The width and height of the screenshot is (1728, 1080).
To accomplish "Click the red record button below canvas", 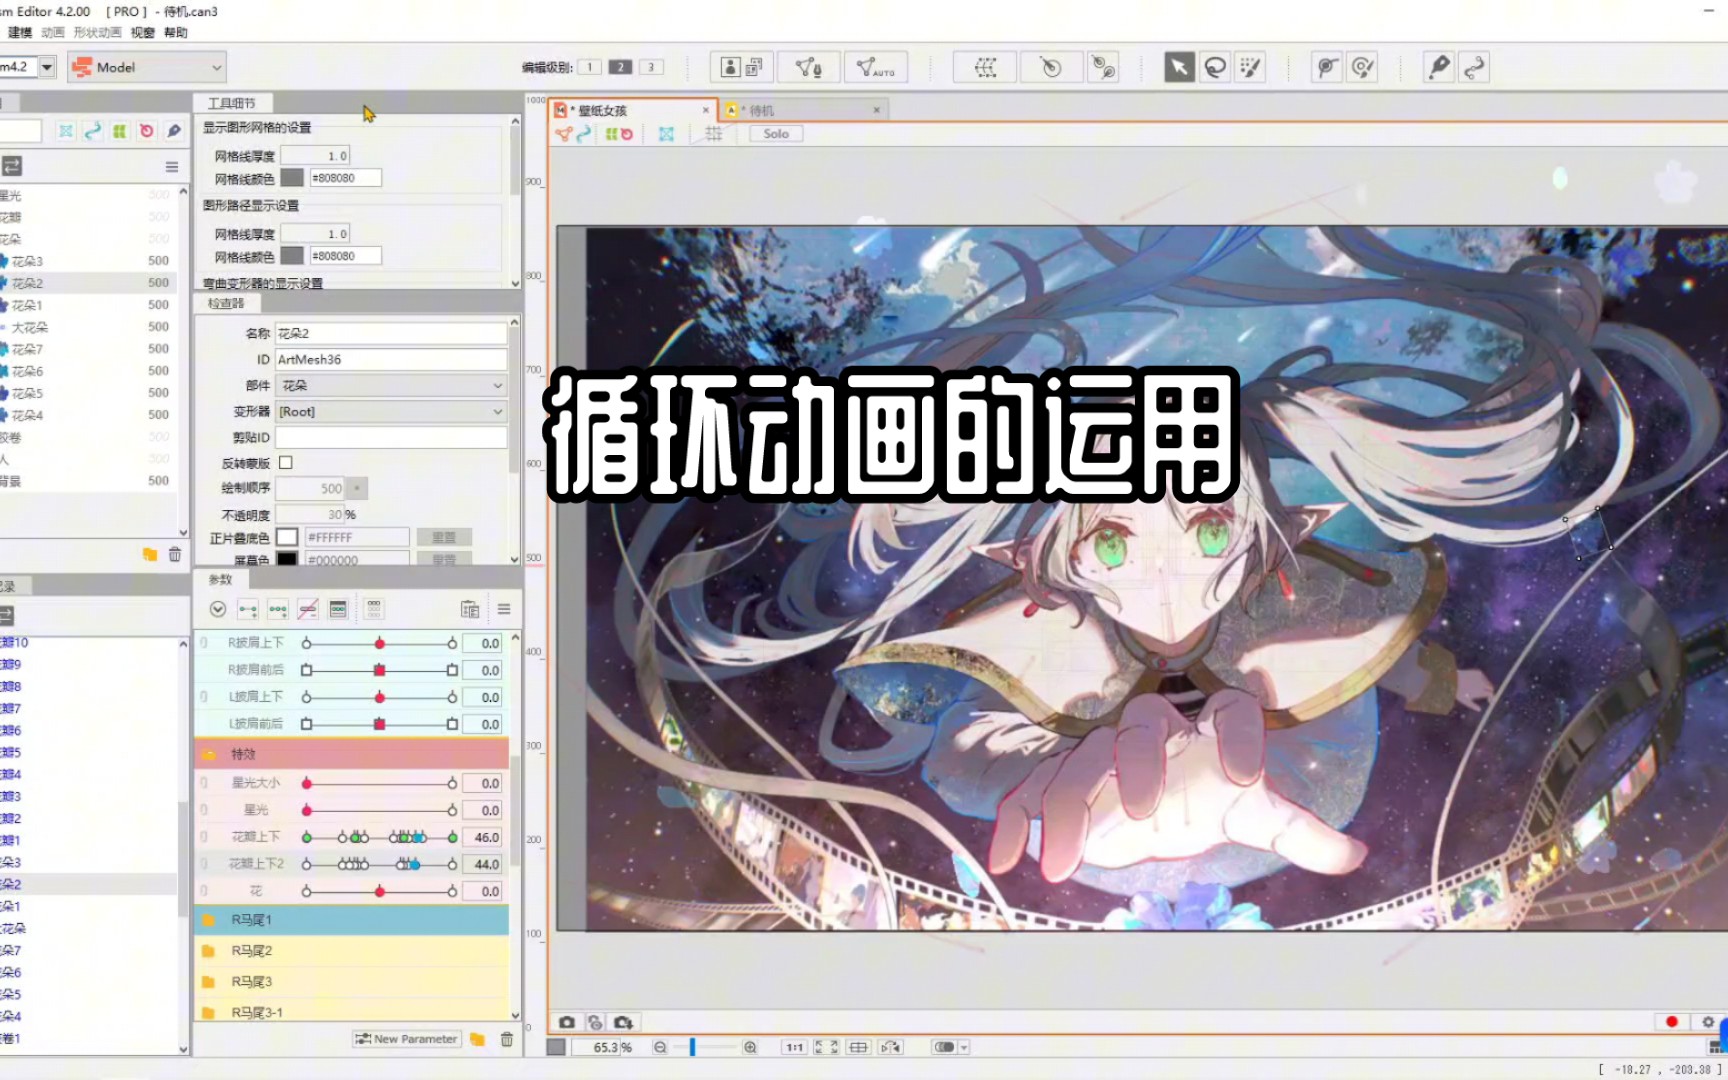I will point(1671,1022).
